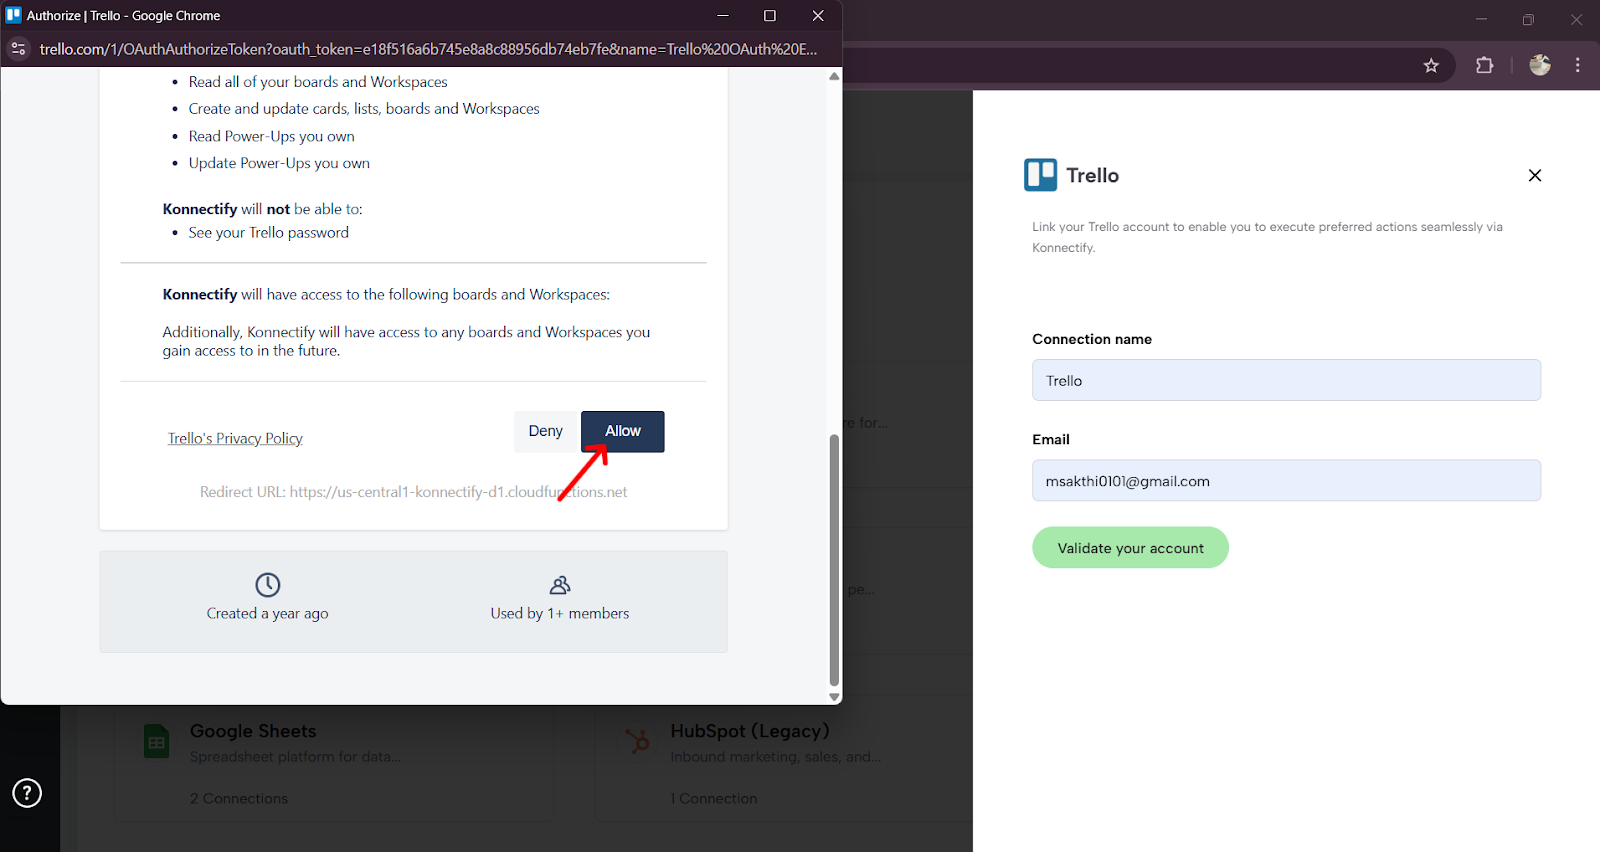Bookmark this page with star icon

click(x=1431, y=65)
